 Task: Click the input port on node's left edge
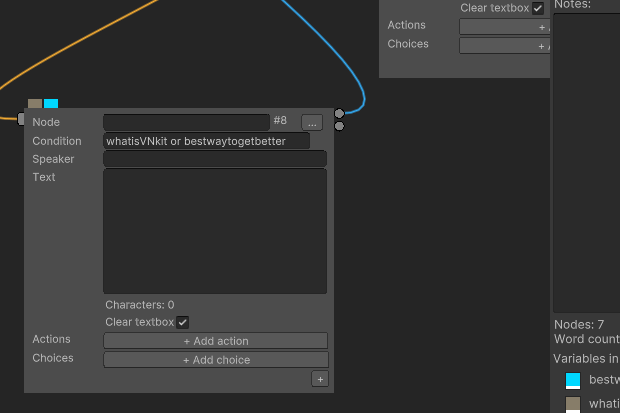(x=21, y=119)
